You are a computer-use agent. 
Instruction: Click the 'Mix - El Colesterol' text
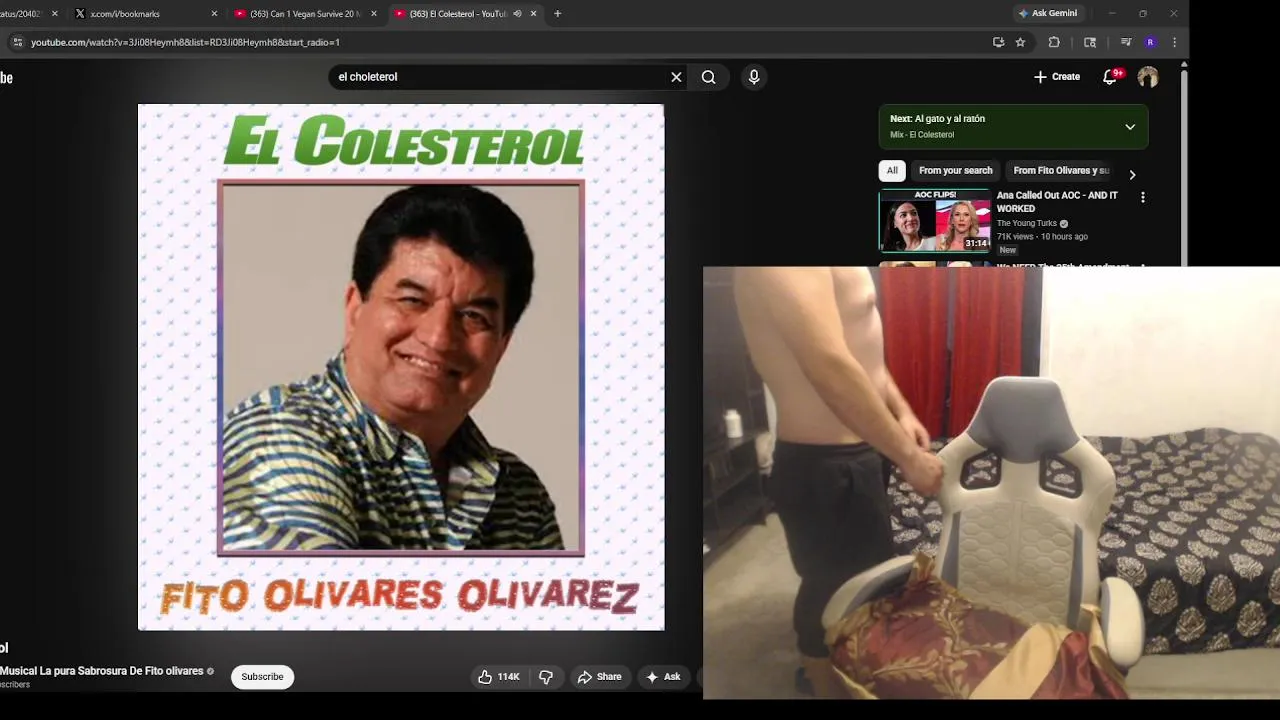click(922, 135)
